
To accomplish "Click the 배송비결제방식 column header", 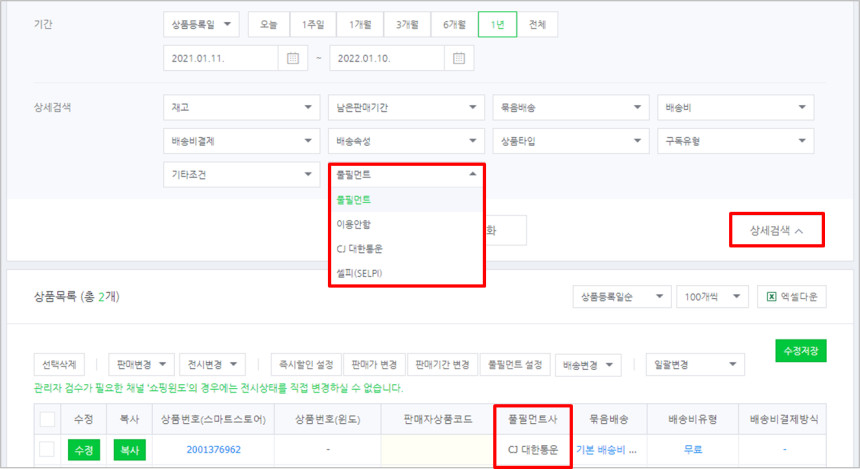I will pyautogui.click(x=784, y=420).
